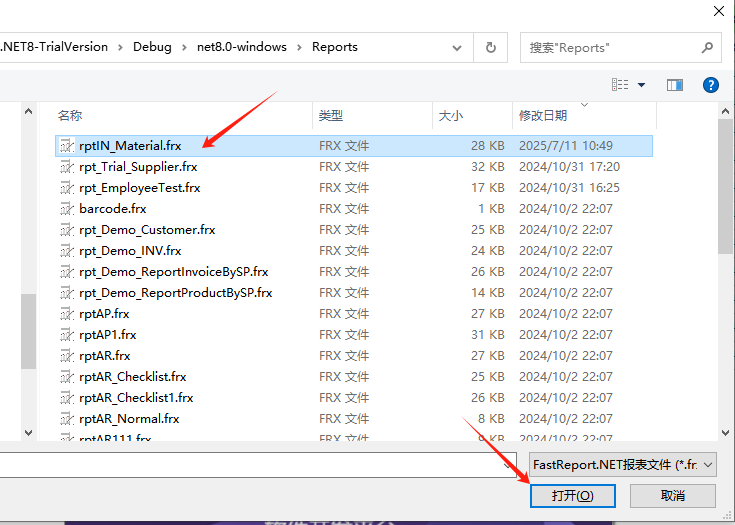Select rptAP1.frx file name
Image resolution: width=735 pixels, height=525 pixels.
(x=108, y=335)
